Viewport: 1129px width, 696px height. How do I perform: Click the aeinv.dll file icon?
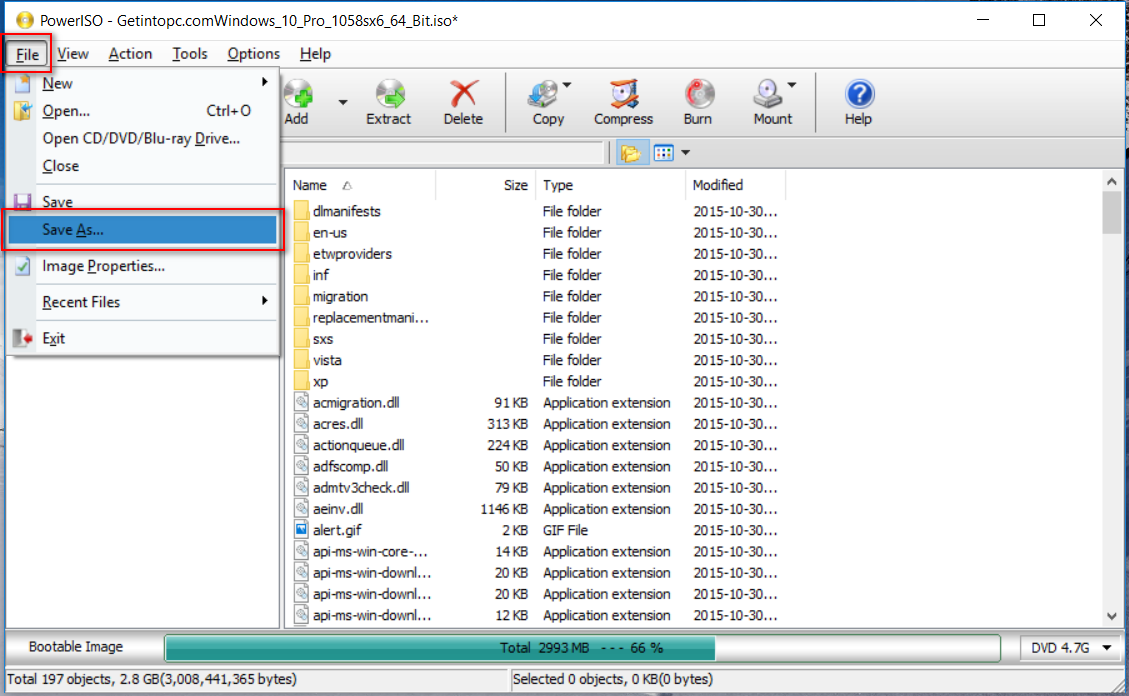click(x=301, y=508)
